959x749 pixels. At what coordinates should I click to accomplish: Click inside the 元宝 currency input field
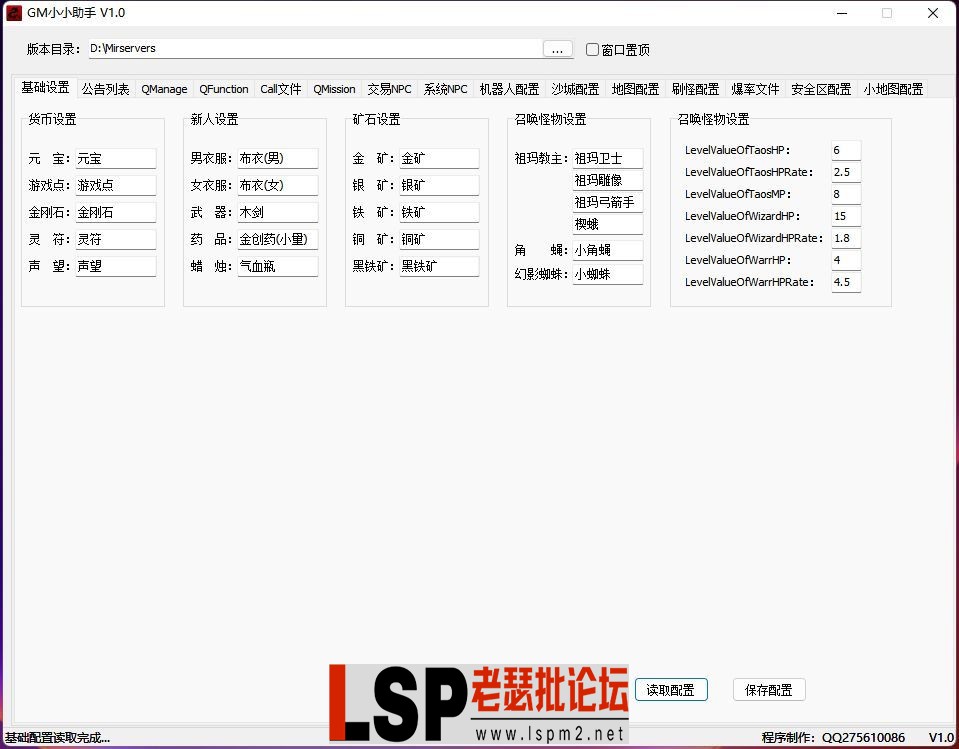click(115, 157)
